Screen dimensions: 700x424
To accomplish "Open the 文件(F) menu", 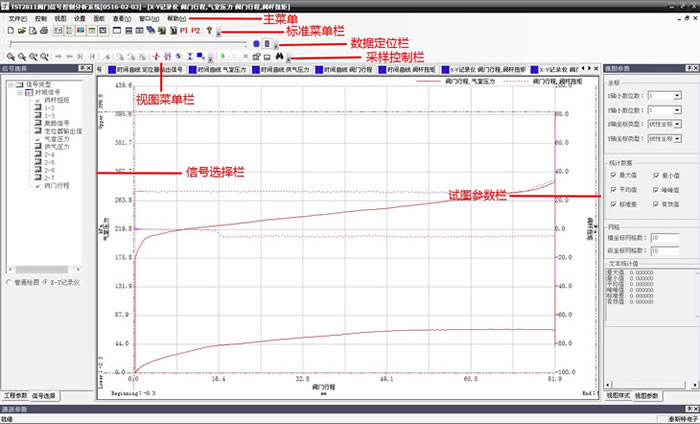I will point(18,18).
